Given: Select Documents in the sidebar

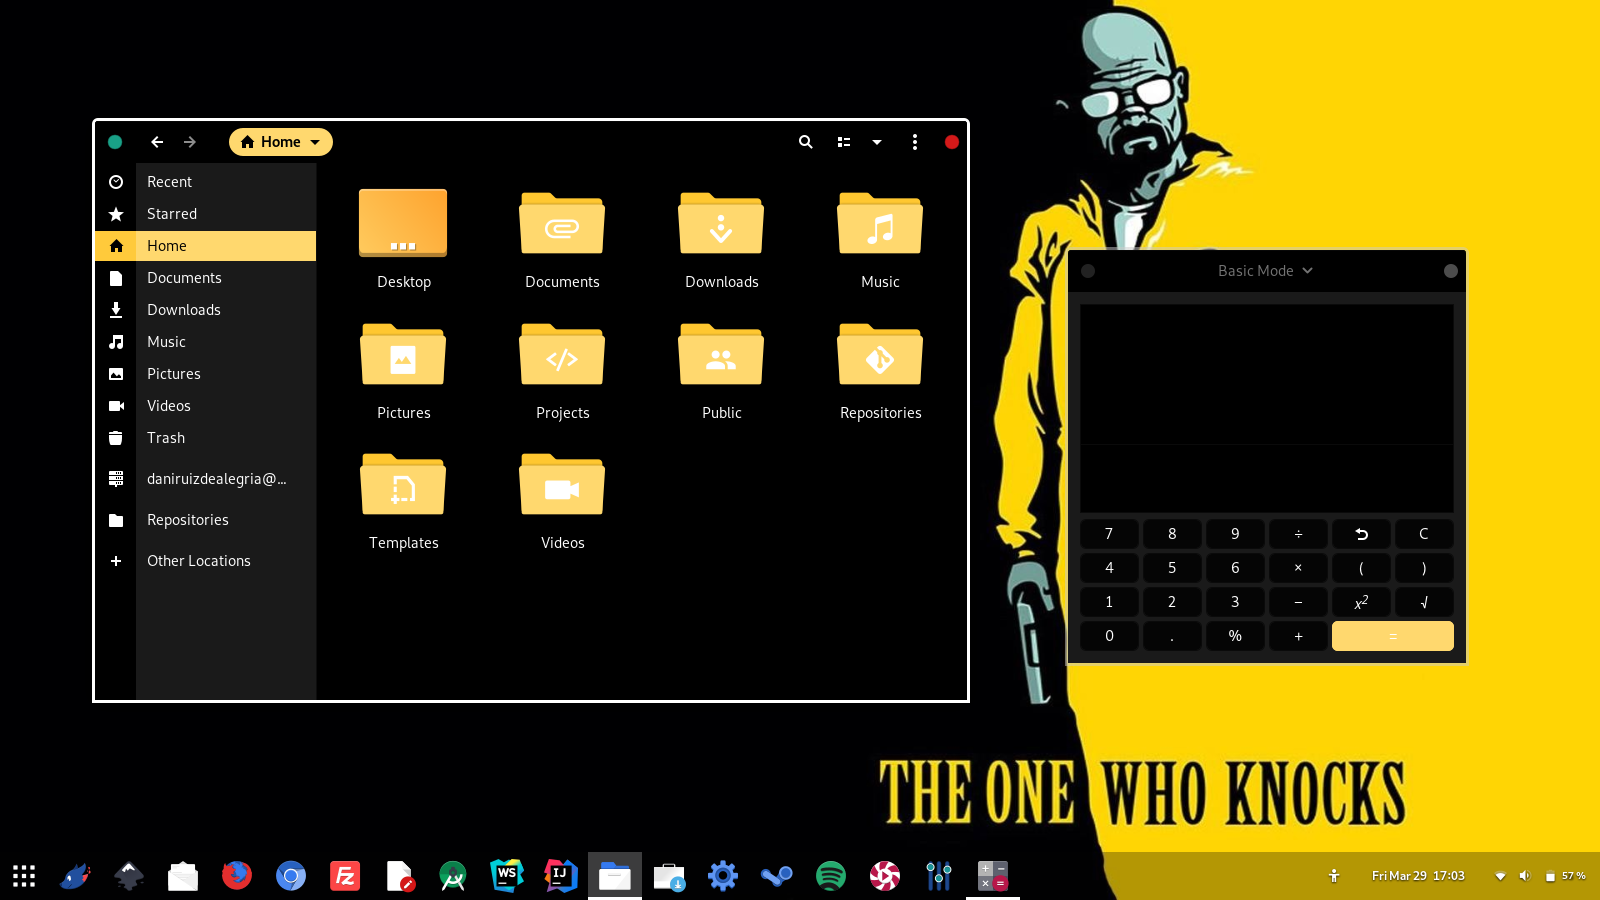Looking at the screenshot, I should tap(205, 278).
